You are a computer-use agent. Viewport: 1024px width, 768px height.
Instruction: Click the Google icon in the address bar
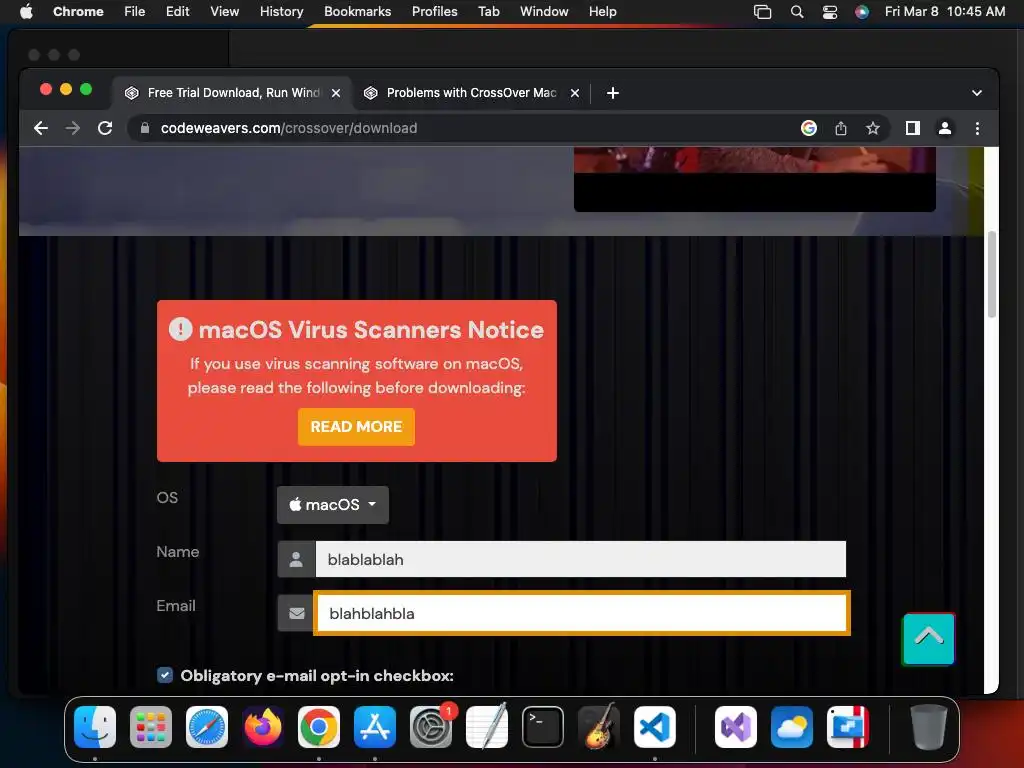[x=808, y=128]
